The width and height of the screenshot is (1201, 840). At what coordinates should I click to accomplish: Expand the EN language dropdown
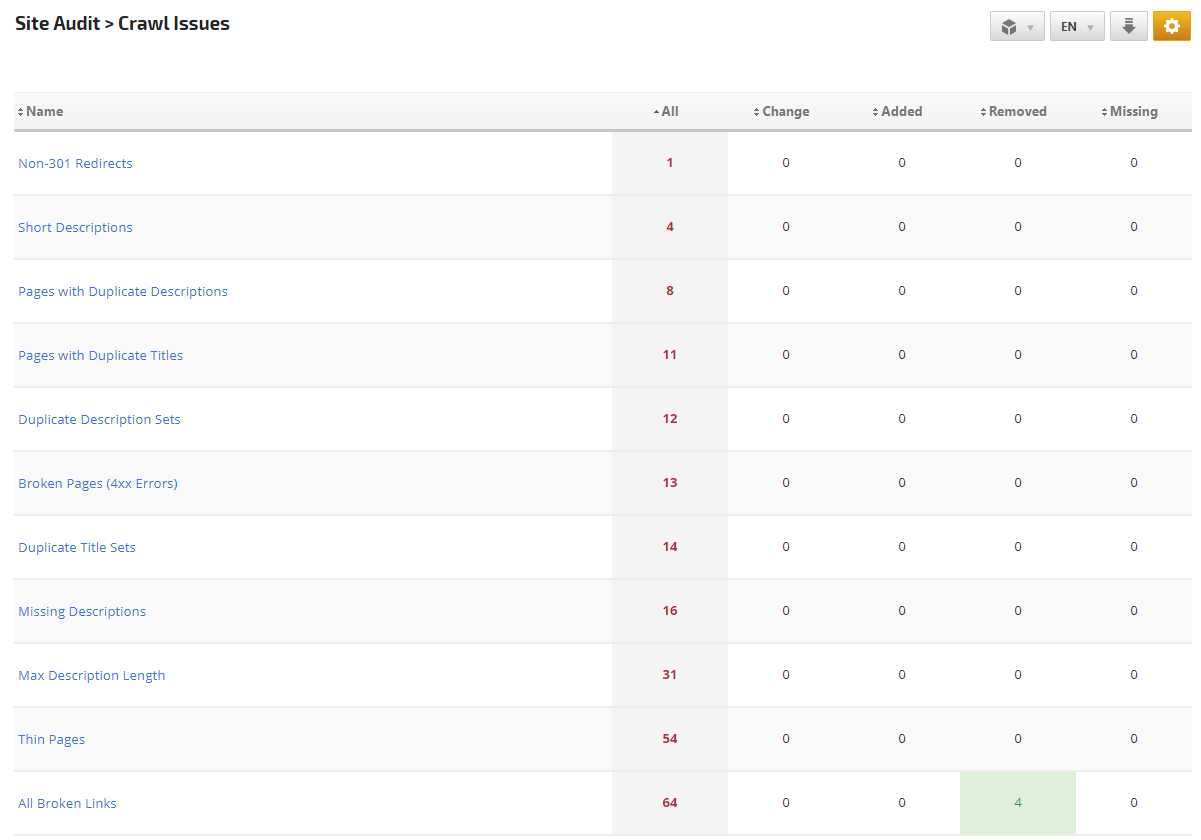click(1077, 27)
